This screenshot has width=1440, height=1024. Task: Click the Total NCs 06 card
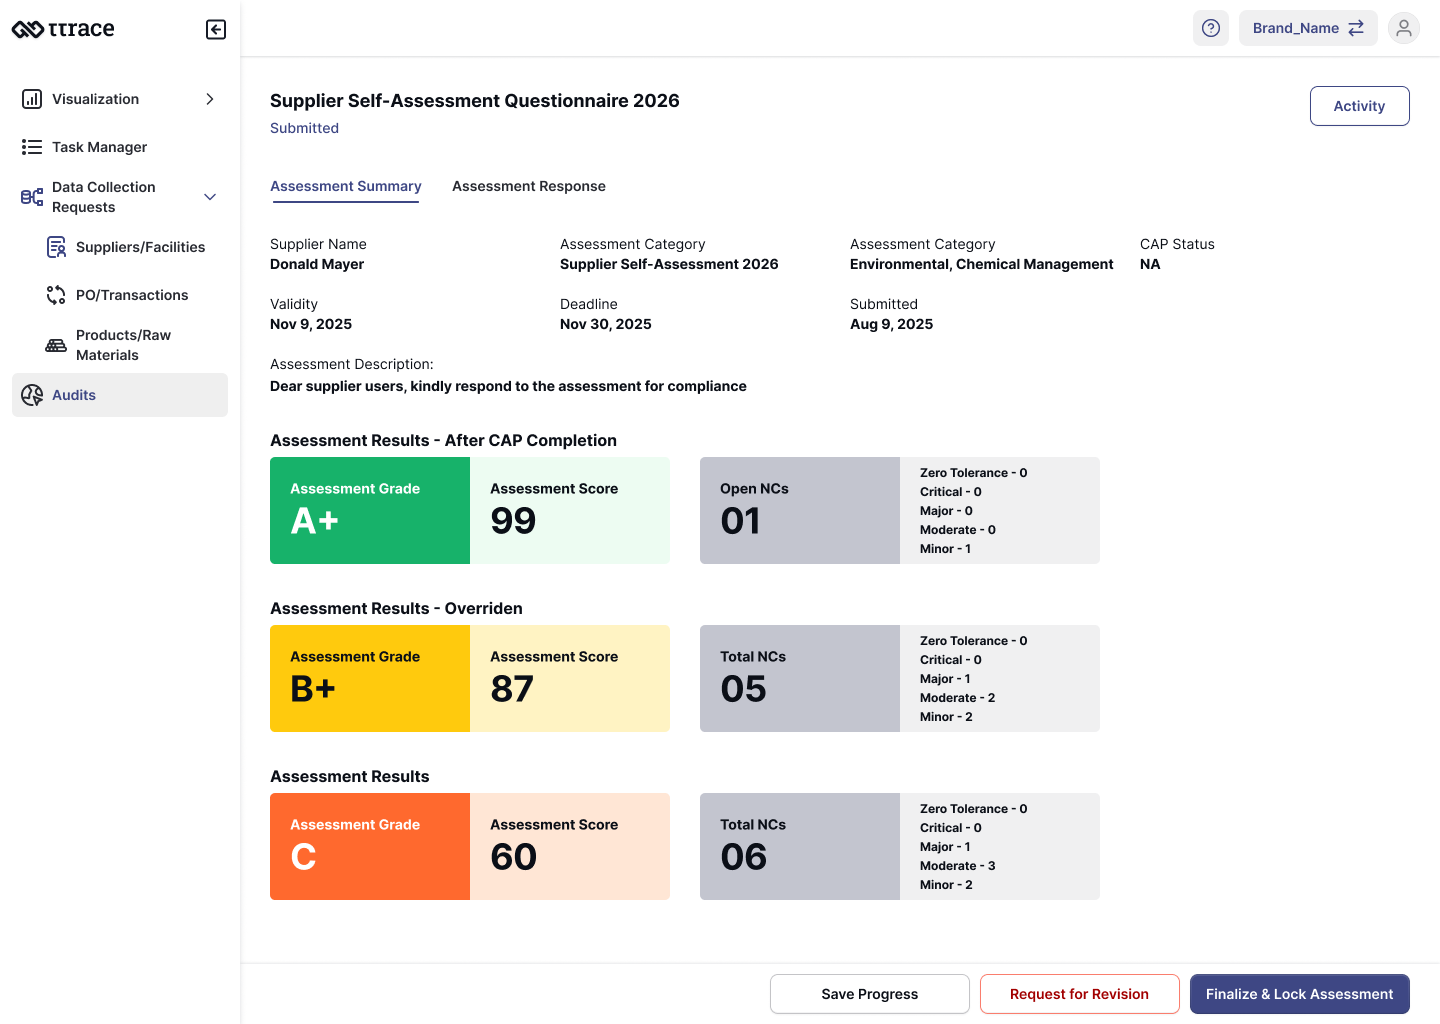click(x=800, y=847)
